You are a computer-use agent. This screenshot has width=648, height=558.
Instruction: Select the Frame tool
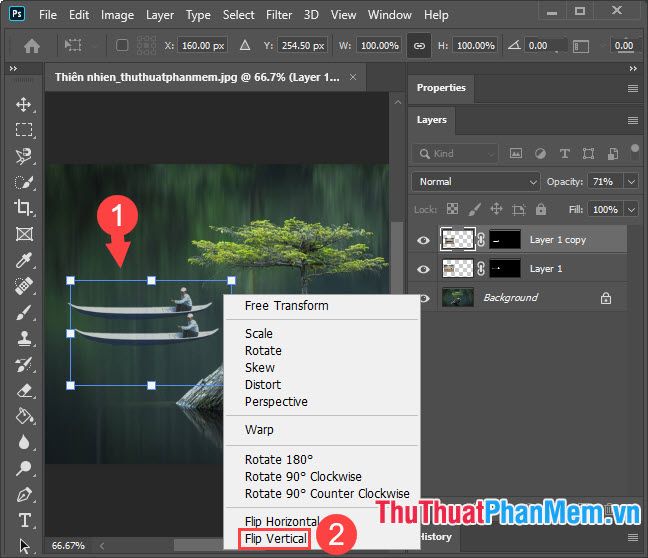coord(24,234)
